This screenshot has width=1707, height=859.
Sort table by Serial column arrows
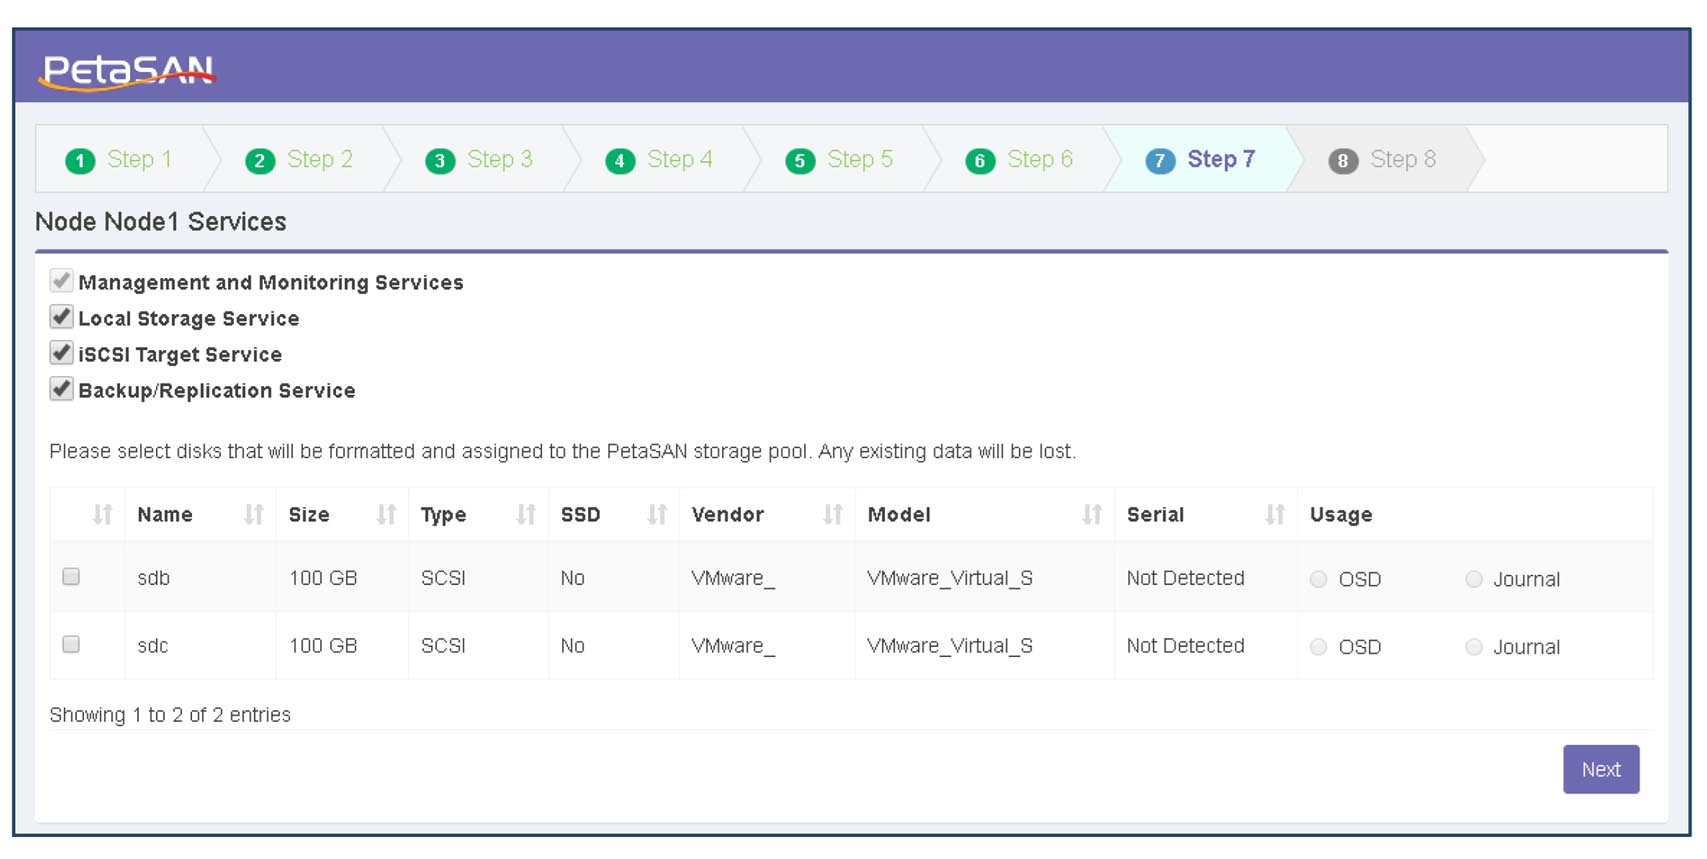1274,515
